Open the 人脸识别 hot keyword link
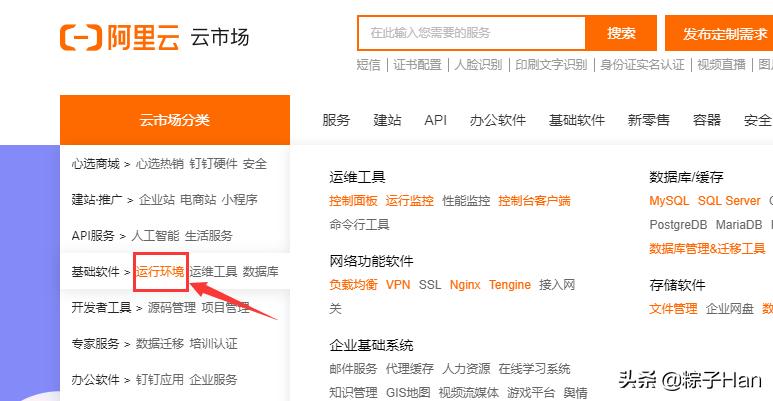This screenshot has width=773, height=401. click(478, 65)
